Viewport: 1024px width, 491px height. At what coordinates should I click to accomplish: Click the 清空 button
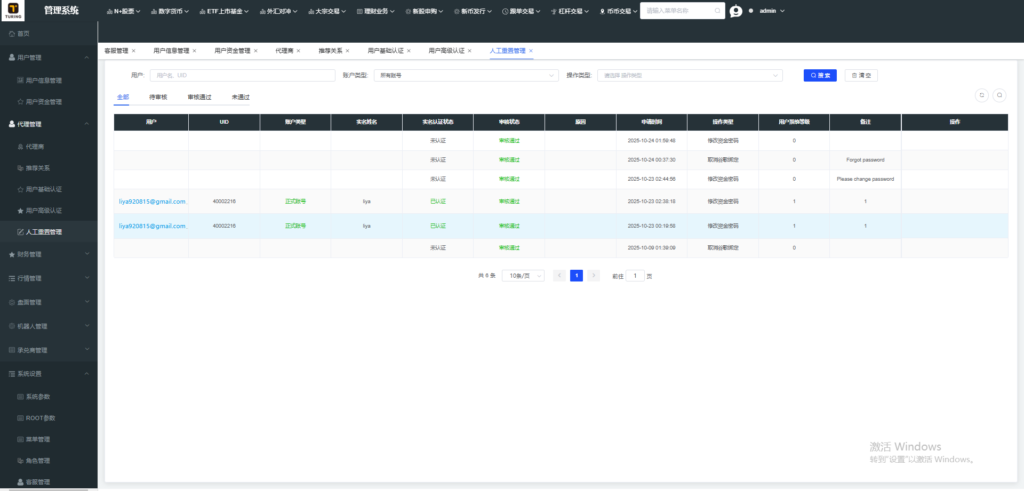point(861,76)
